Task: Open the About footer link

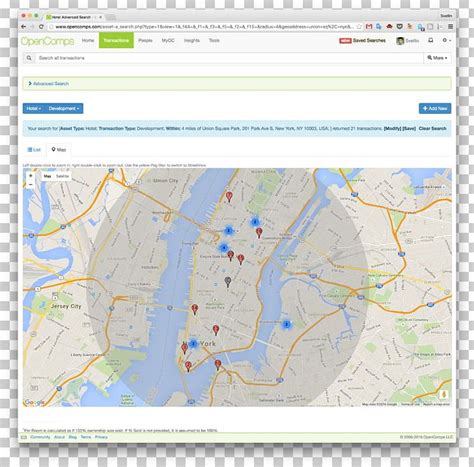Action: click(59, 437)
